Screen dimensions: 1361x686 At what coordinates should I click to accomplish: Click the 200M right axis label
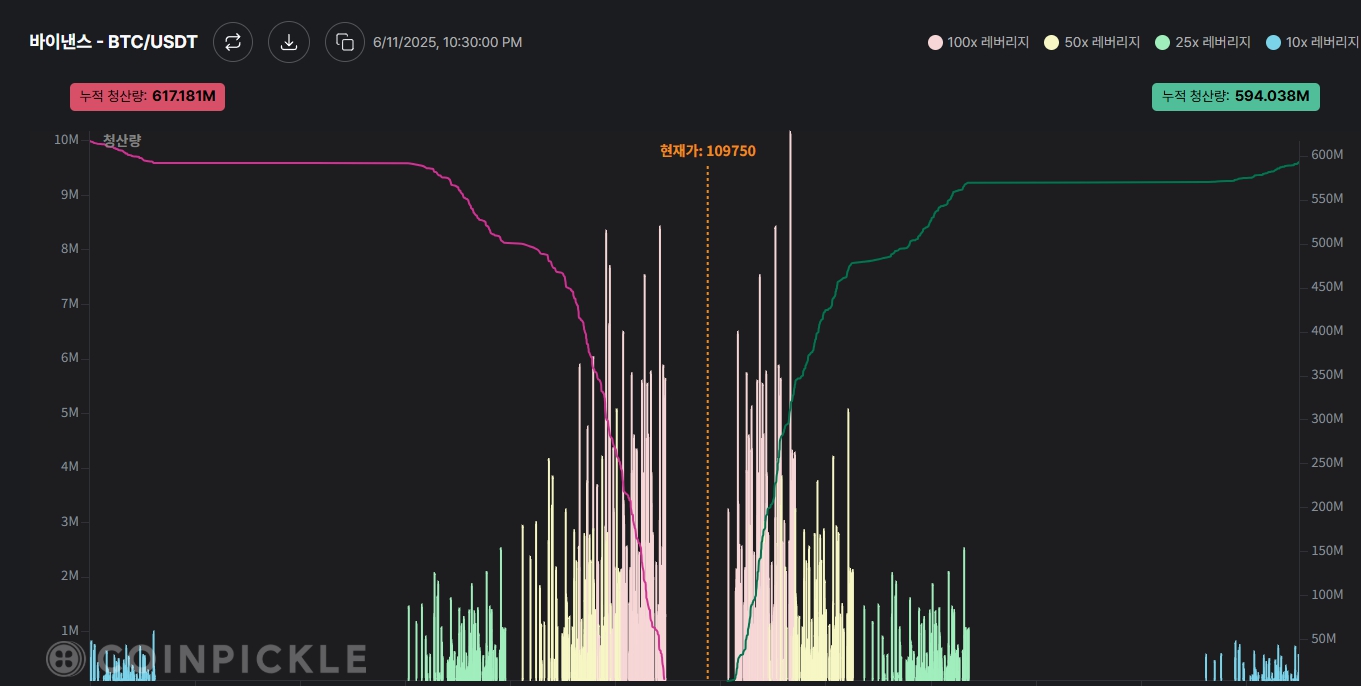(1326, 507)
